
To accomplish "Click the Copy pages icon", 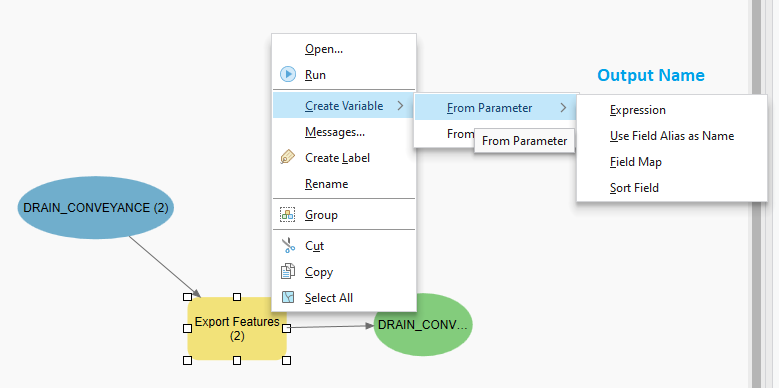I will tap(288, 271).
